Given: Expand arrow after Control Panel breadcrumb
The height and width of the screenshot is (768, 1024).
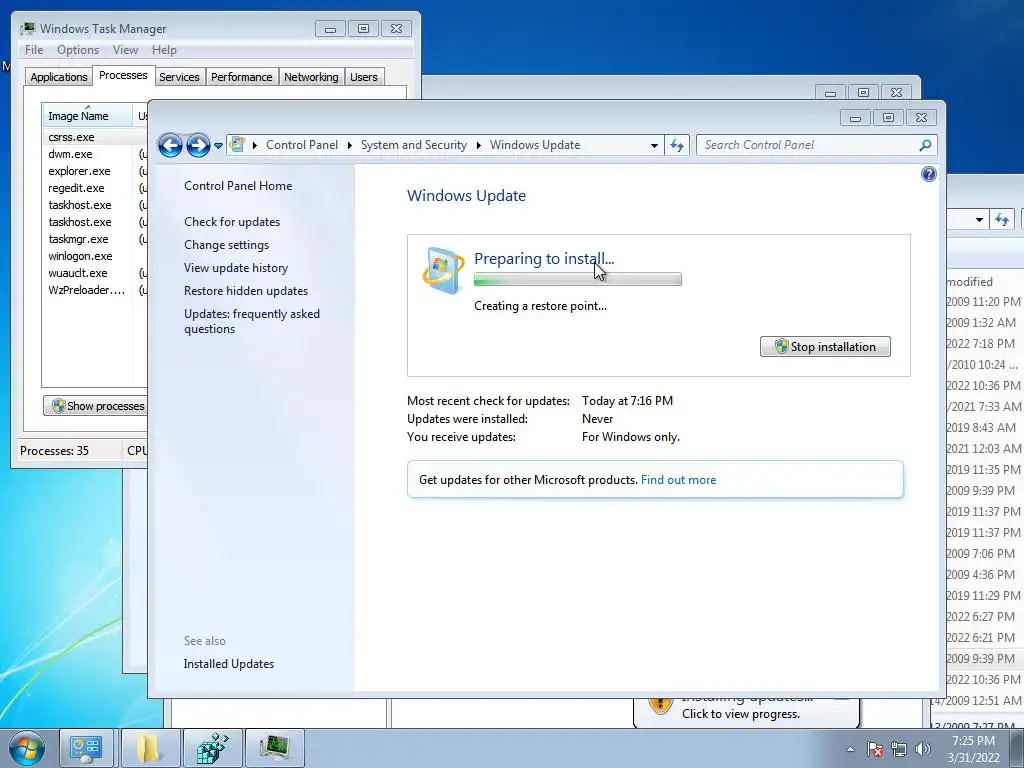Looking at the screenshot, I should click(349, 145).
